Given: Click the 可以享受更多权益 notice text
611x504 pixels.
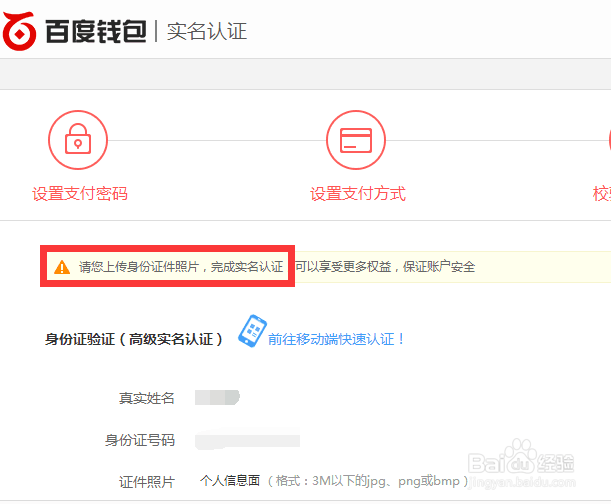Looking at the screenshot, I should (x=343, y=267).
